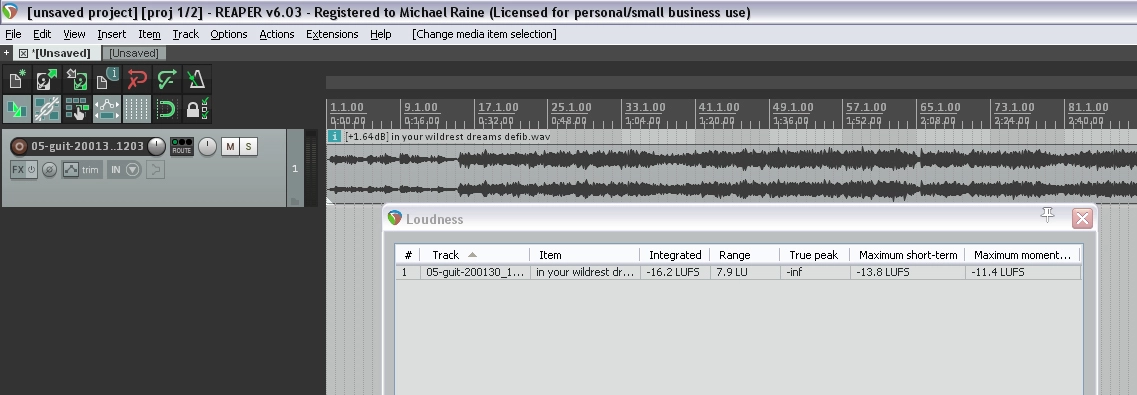Image resolution: width=1137 pixels, height=395 pixels.
Task: Toggle the green magnet snap icon
Action: (166, 109)
